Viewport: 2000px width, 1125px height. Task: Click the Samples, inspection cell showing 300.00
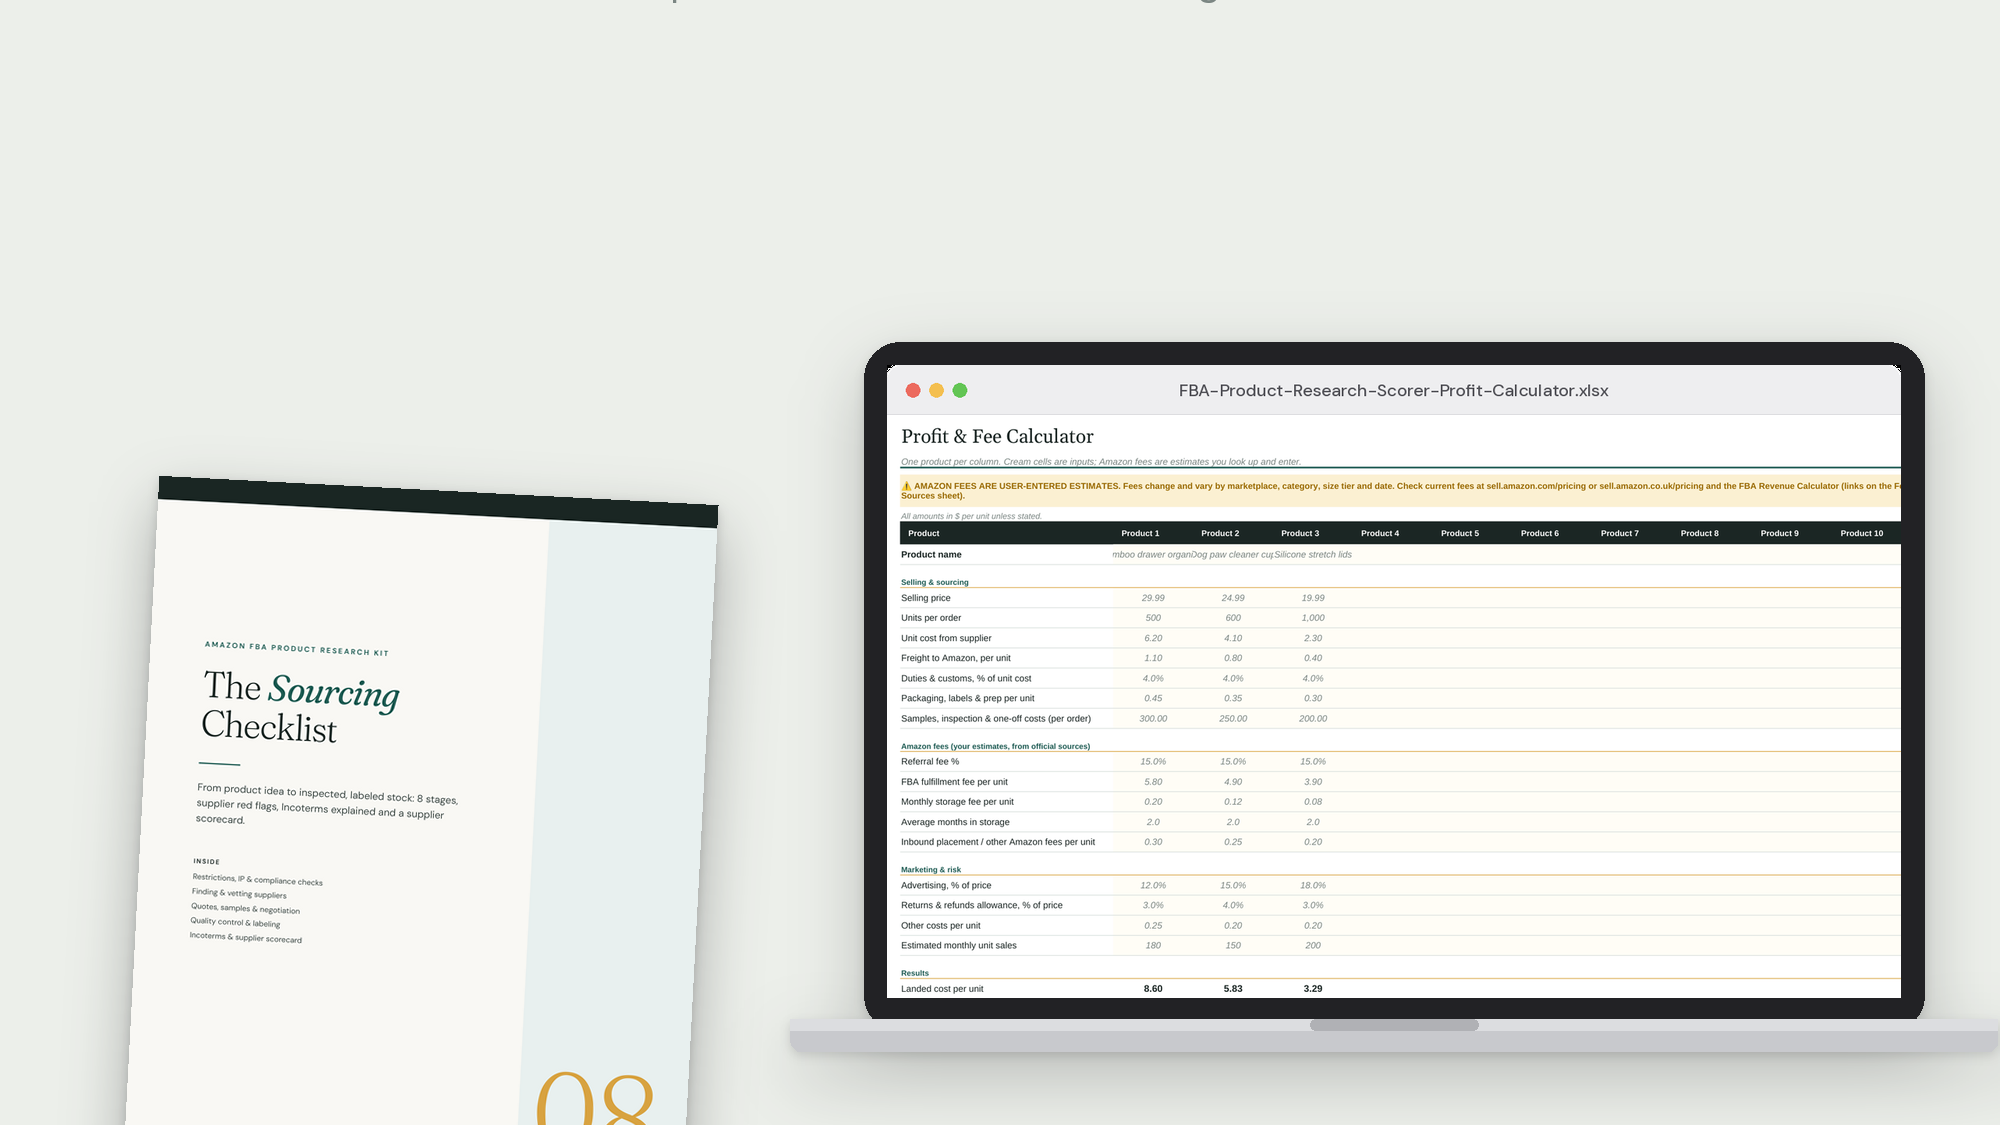pyautogui.click(x=1153, y=719)
